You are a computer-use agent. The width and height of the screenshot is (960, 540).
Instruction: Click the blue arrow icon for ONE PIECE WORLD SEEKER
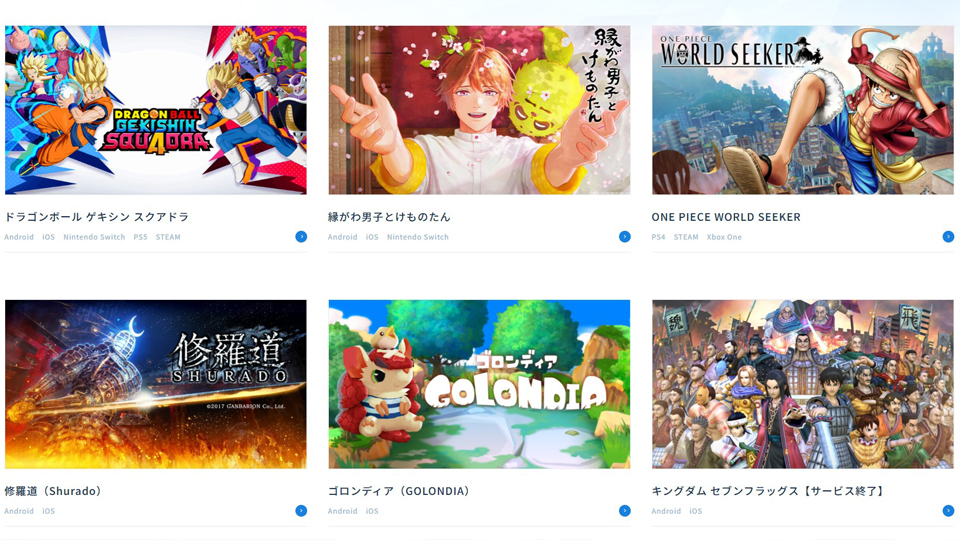[x=948, y=237]
